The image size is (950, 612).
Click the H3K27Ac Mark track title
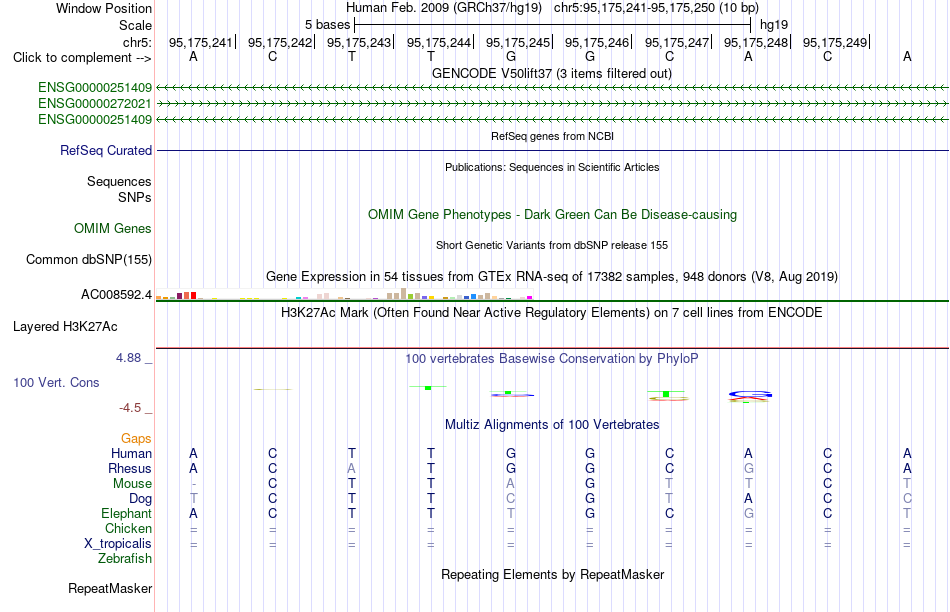point(552,313)
